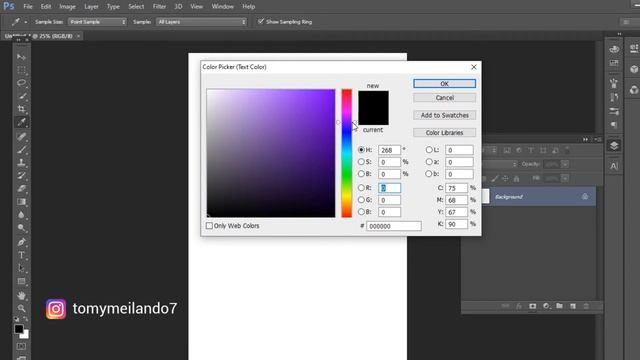Open the File menu
Image resolution: width=640 pixels, height=360 pixels.
(x=28, y=7)
